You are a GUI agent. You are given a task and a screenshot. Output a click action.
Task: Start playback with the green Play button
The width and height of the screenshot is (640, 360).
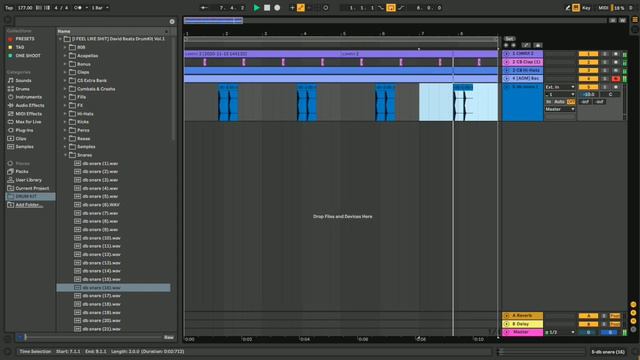[x=256, y=8]
